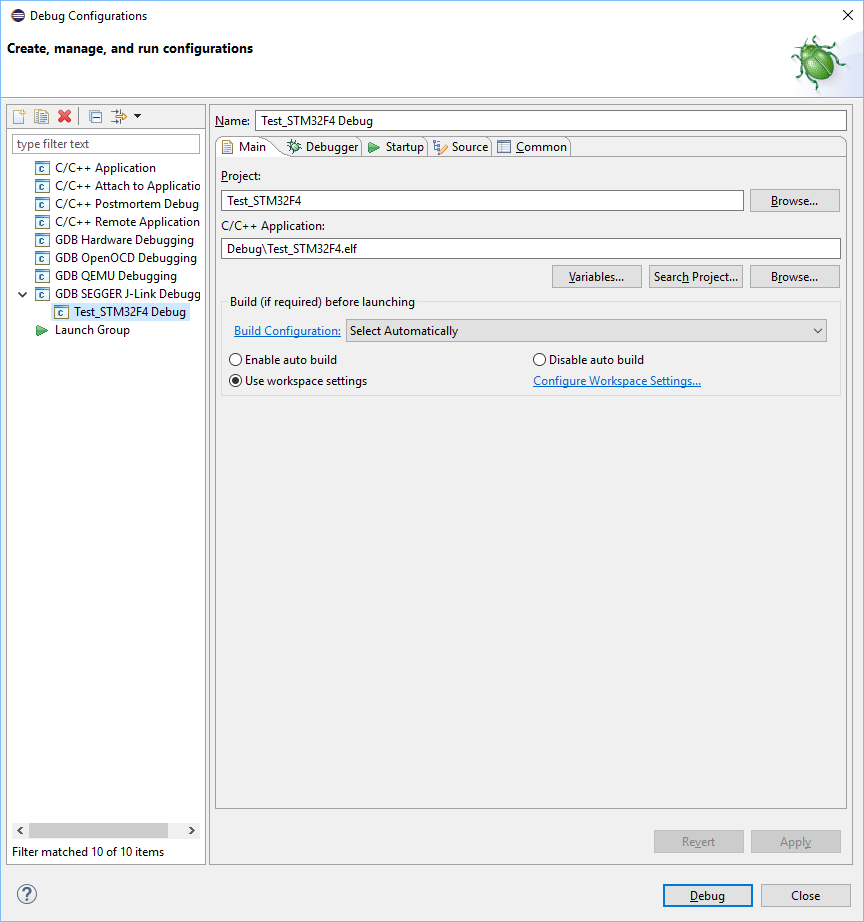Duplicate the selected launch configuration
The width and height of the screenshot is (864, 922).
click(x=41, y=117)
